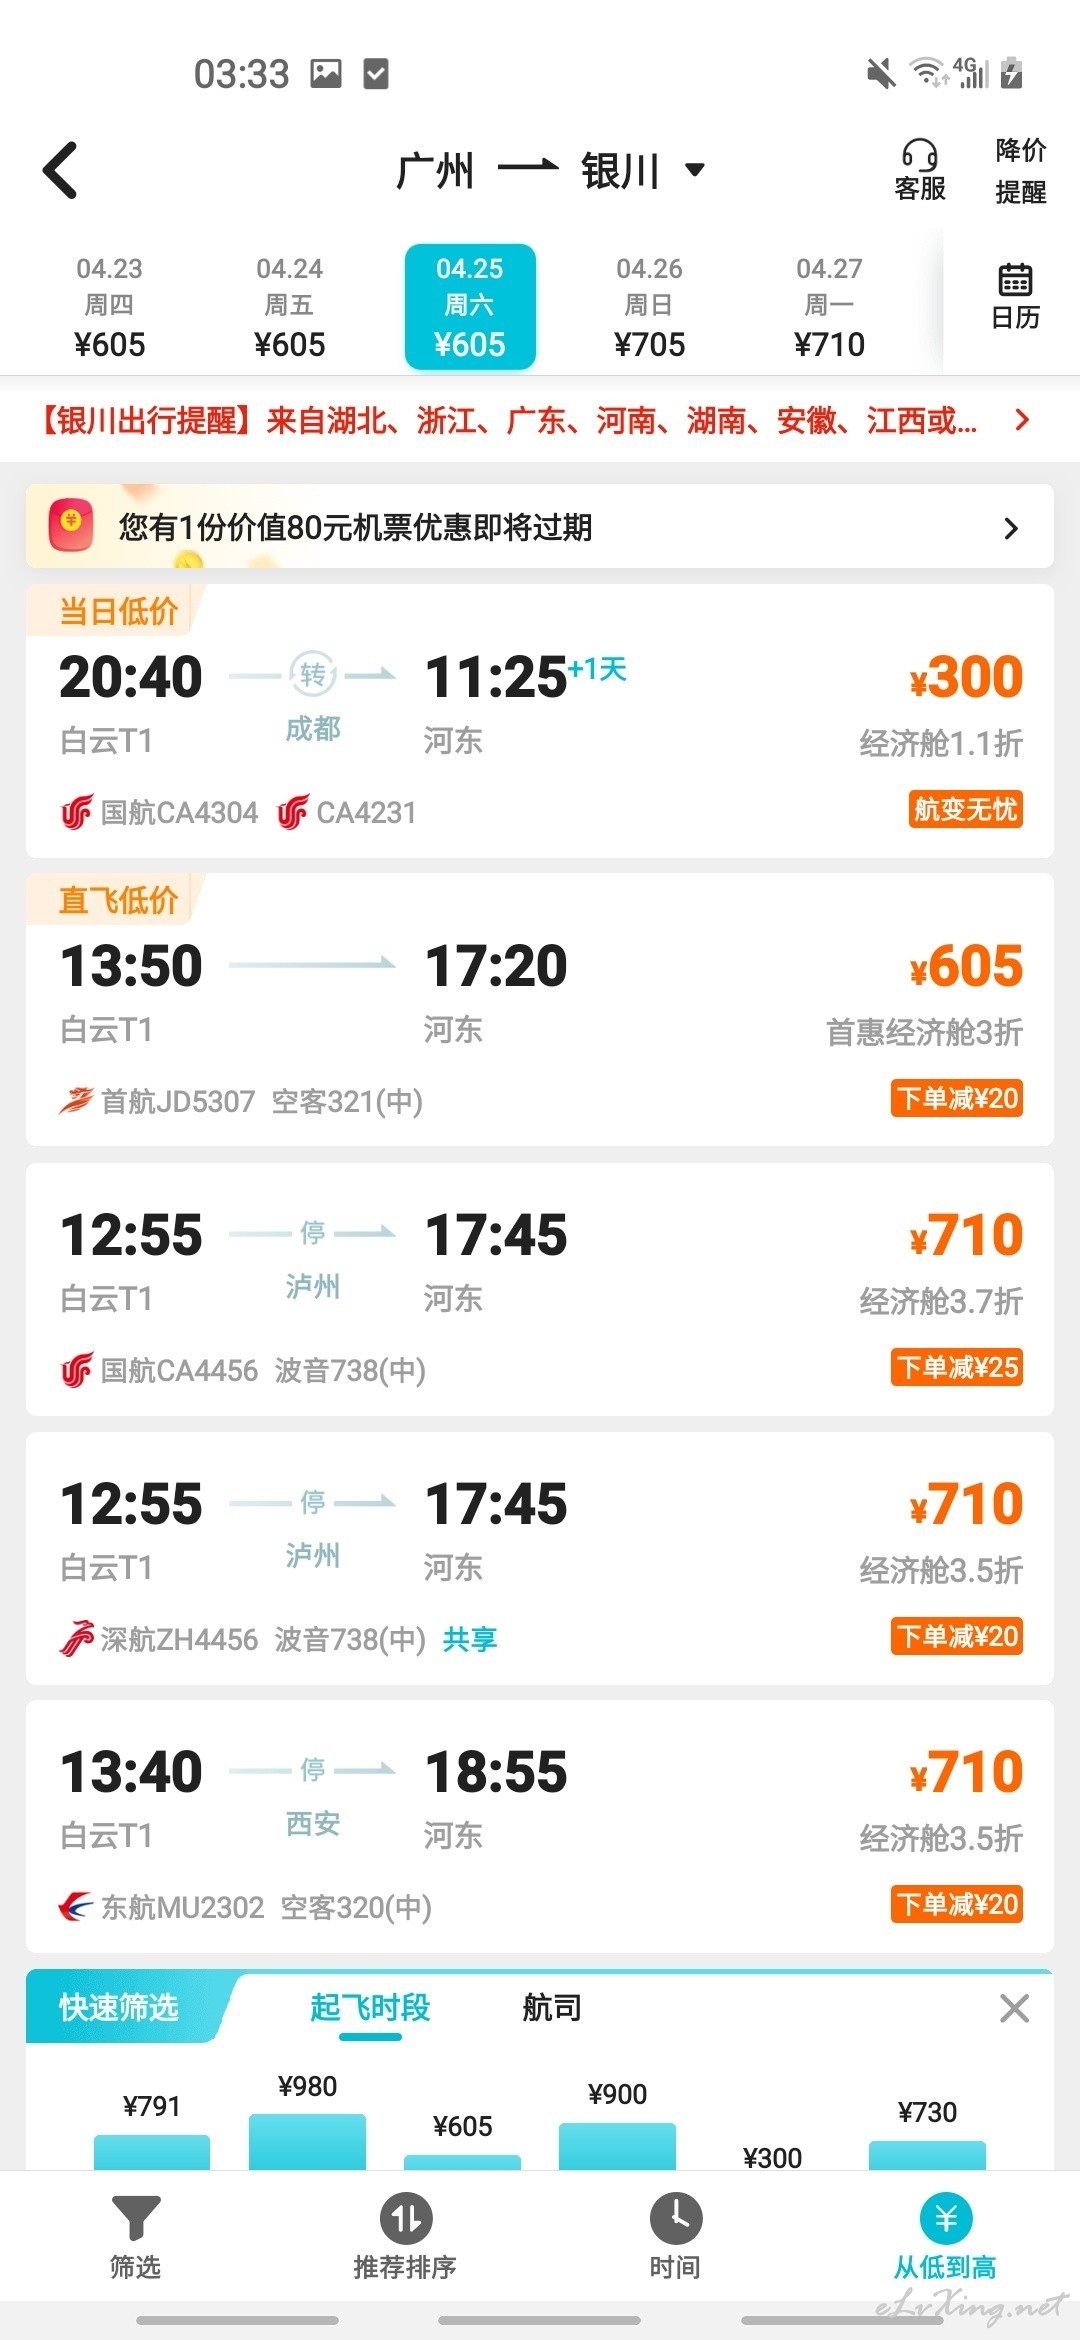1080x2340 pixels.
Task: Expand the Guangzhou–Yinchuan route dropdown
Action: pyautogui.click(x=695, y=169)
